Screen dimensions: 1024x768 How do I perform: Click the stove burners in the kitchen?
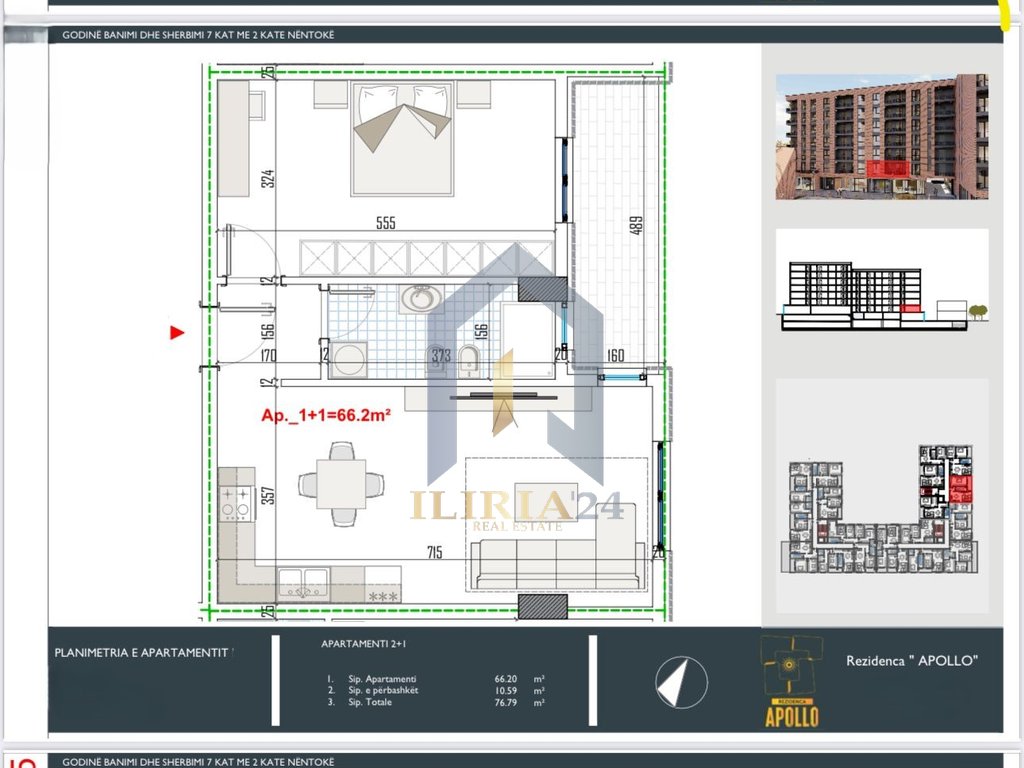[x=236, y=503]
